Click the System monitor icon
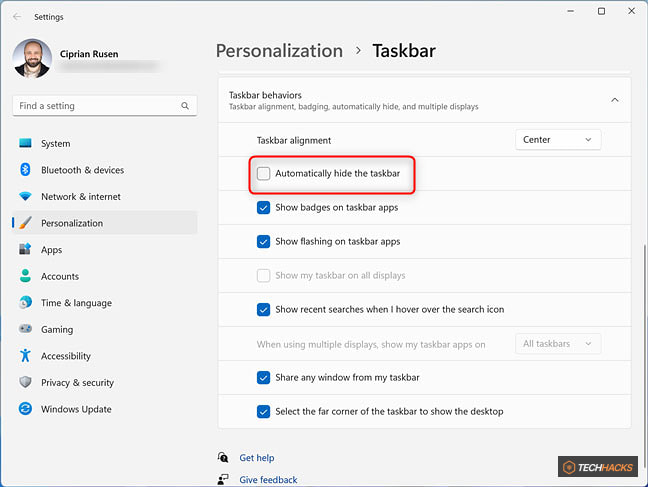This screenshot has height=487, width=648. (25, 143)
